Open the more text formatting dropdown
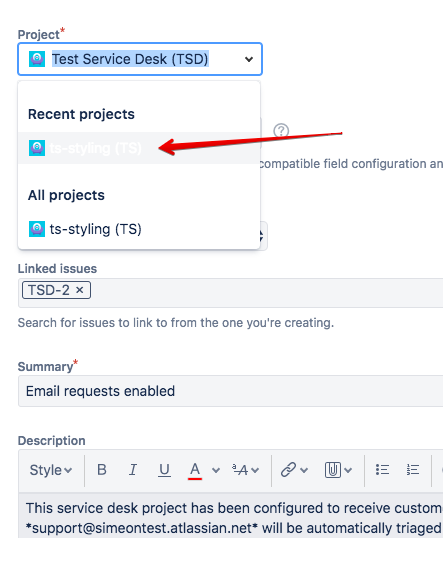Image resolution: width=443 pixels, height=578 pixels. 245,470
